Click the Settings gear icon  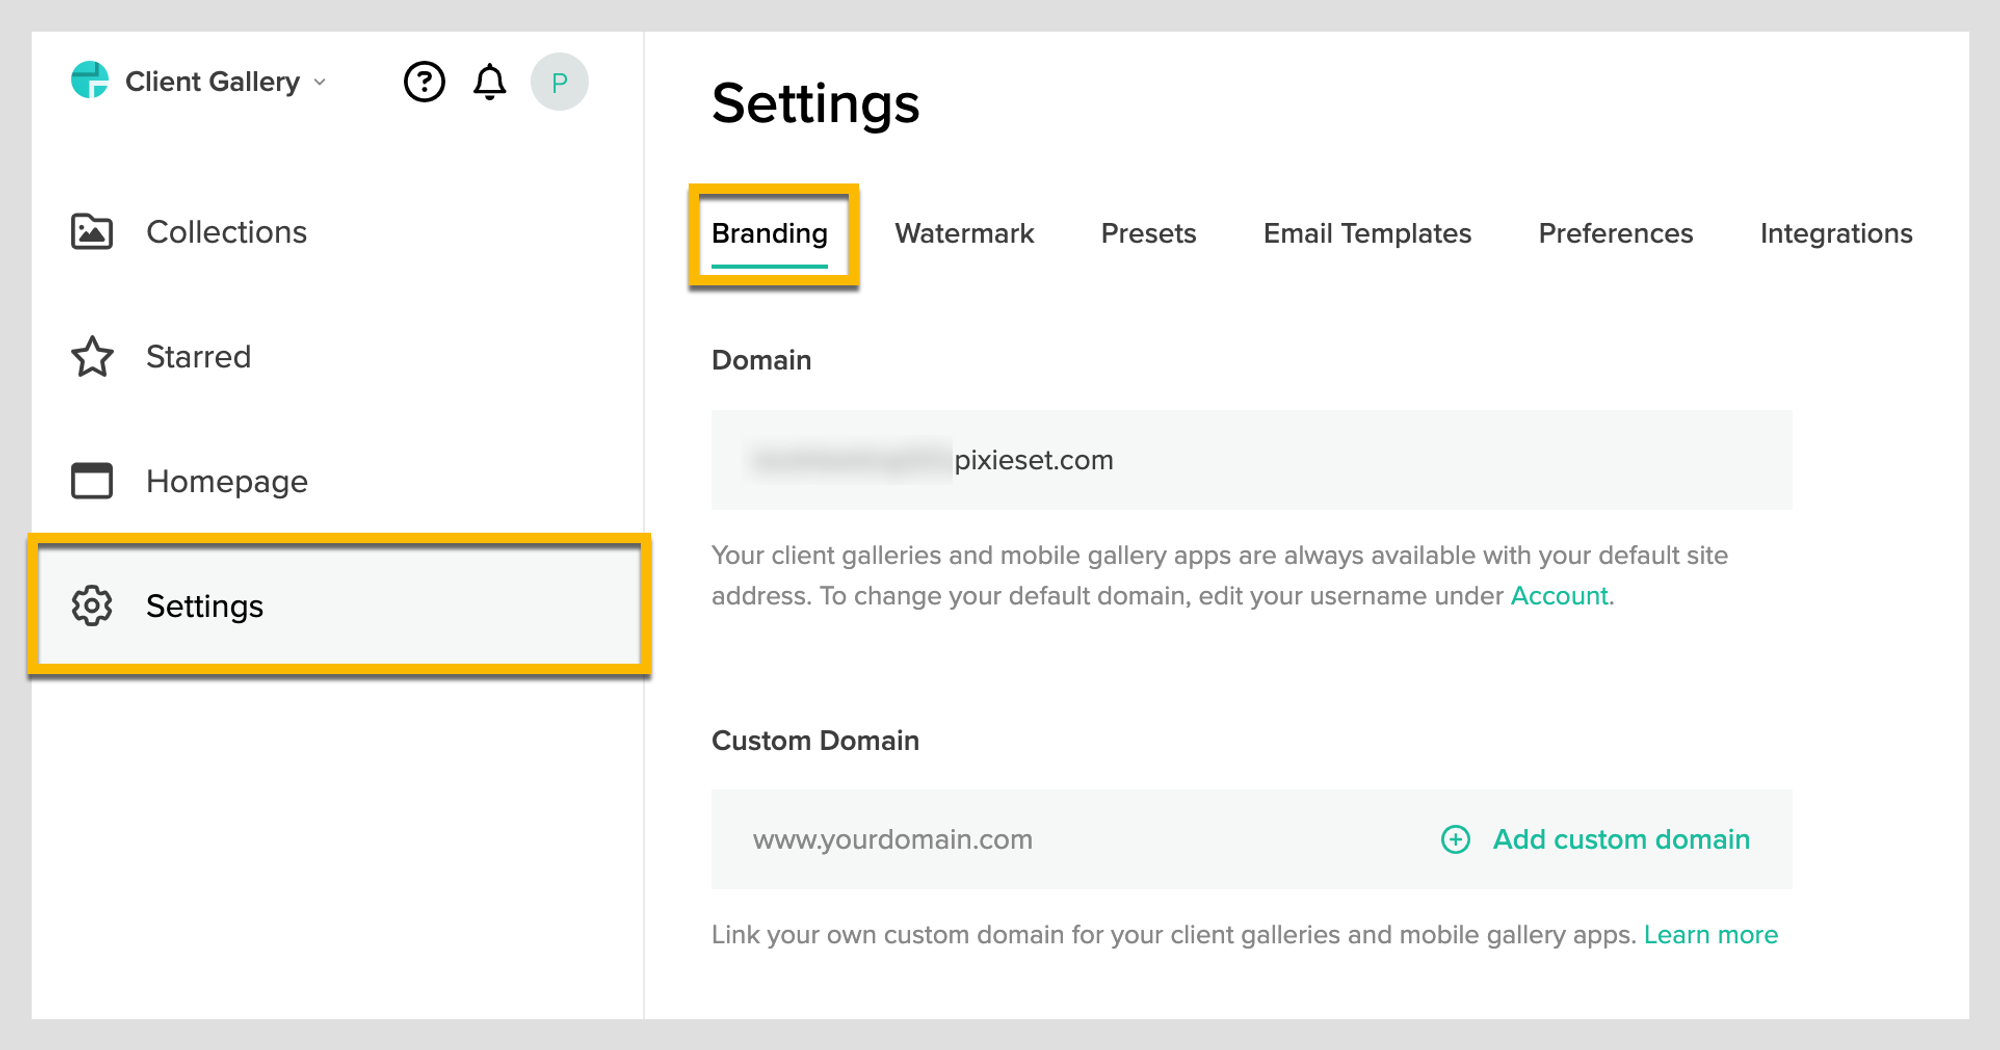(x=92, y=606)
